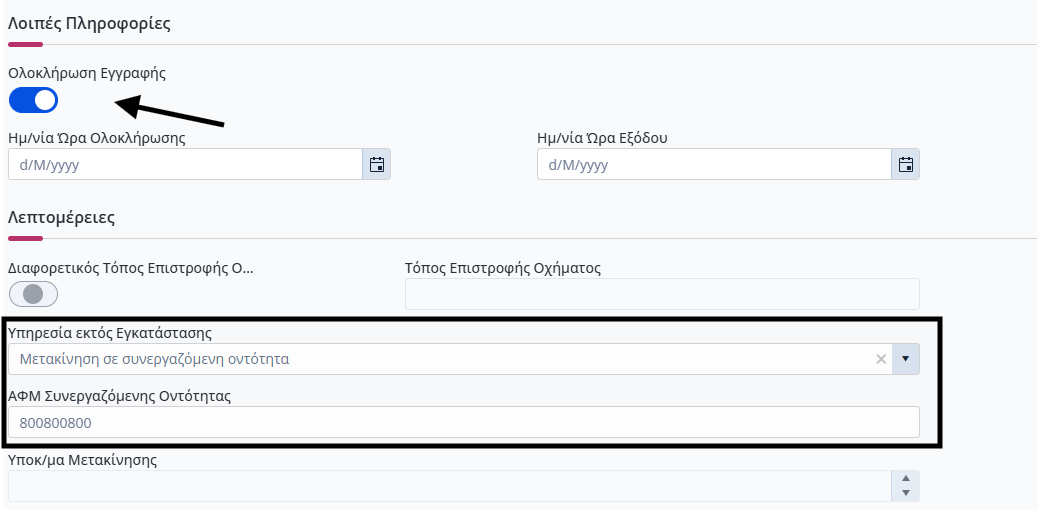1037x510 pixels.
Task: Focus the Ημ/νία Ώρα Ολοκλήρωσης date field
Action: point(185,164)
